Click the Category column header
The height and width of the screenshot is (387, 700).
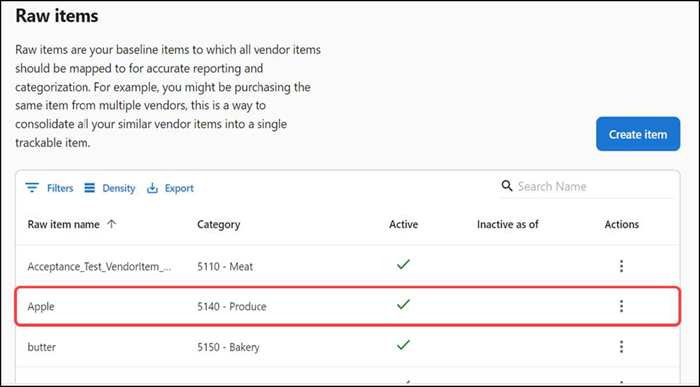(x=218, y=224)
